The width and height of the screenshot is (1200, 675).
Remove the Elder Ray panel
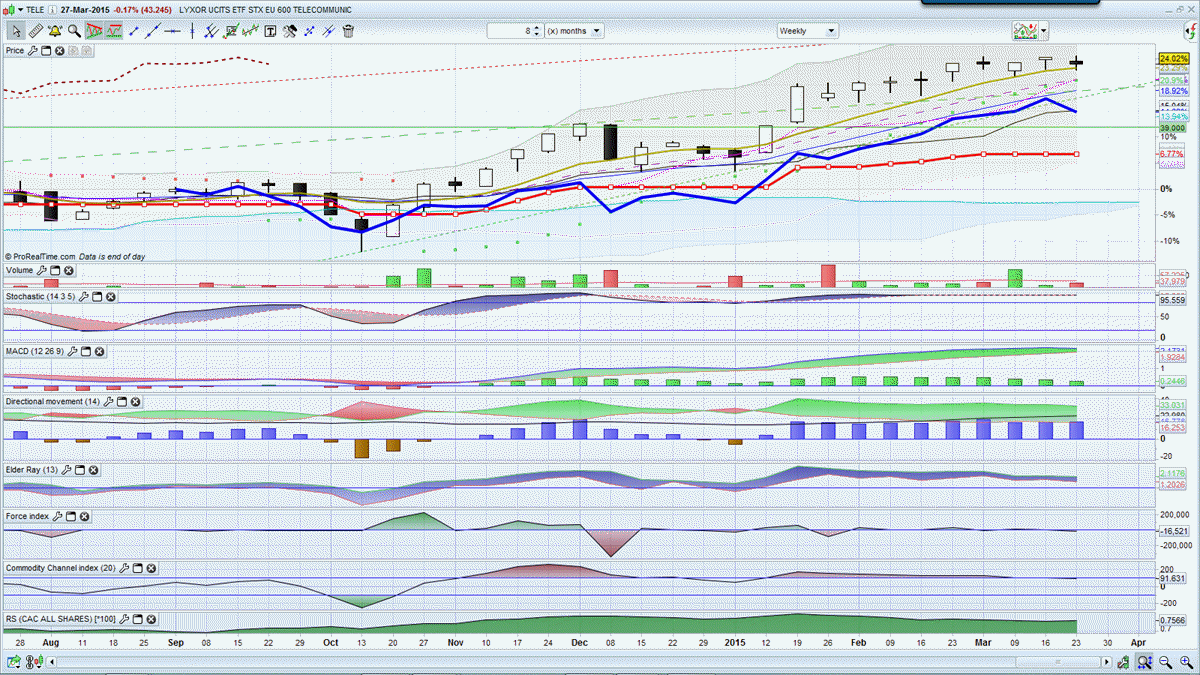pyautogui.click(x=93, y=470)
